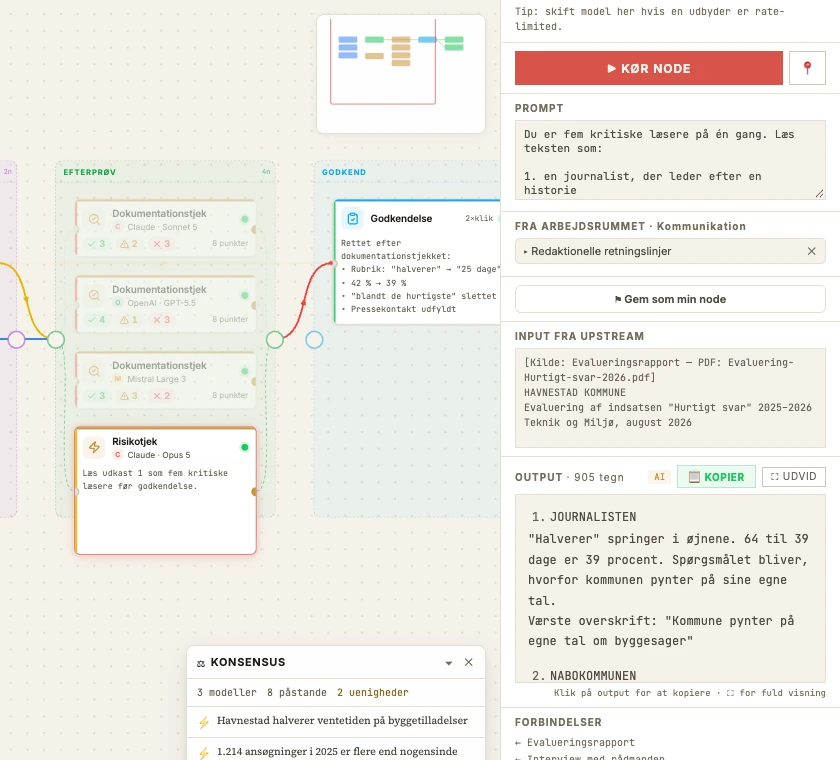Image resolution: width=840 pixels, height=760 pixels.
Task: Run the node with KØR NODE button
Action: click(x=649, y=68)
